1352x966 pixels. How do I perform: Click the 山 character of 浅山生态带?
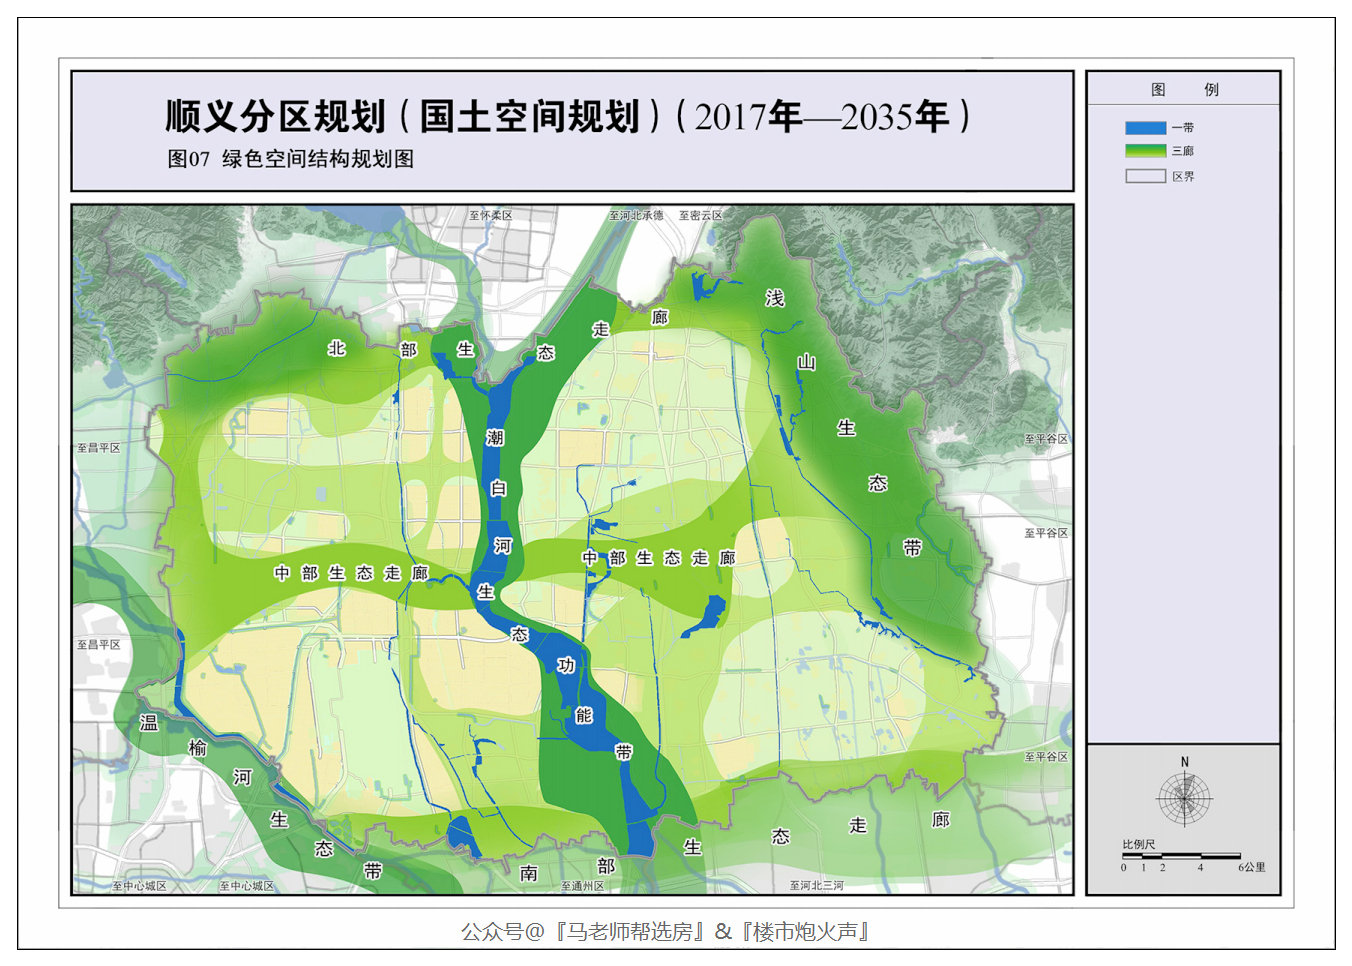(x=806, y=362)
